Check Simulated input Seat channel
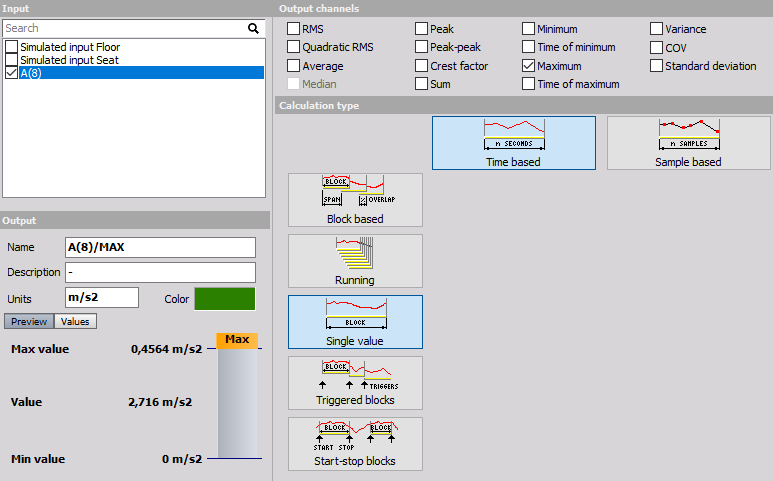Screen dimensions: 773x481 pyautogui.click(x=11, y=60)
